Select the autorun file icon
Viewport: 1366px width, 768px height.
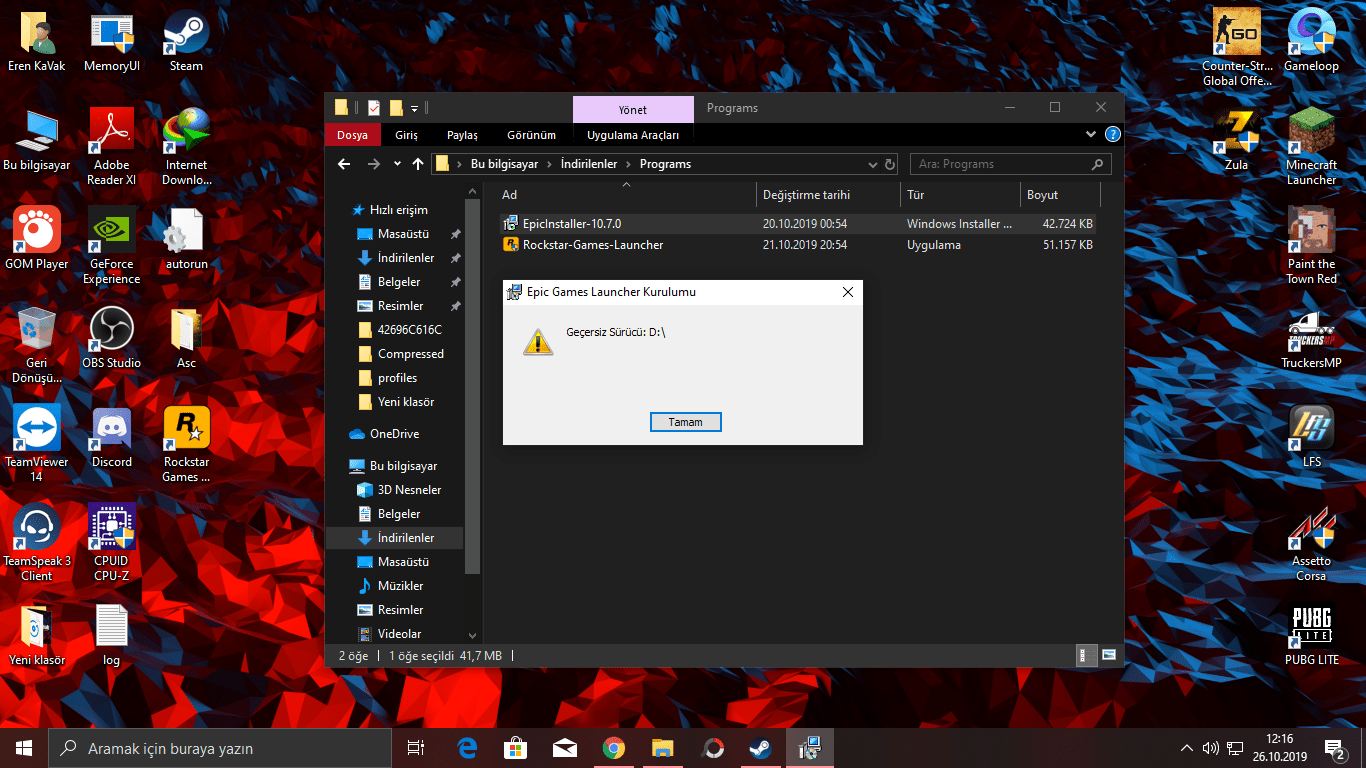[x=186, y=239]
